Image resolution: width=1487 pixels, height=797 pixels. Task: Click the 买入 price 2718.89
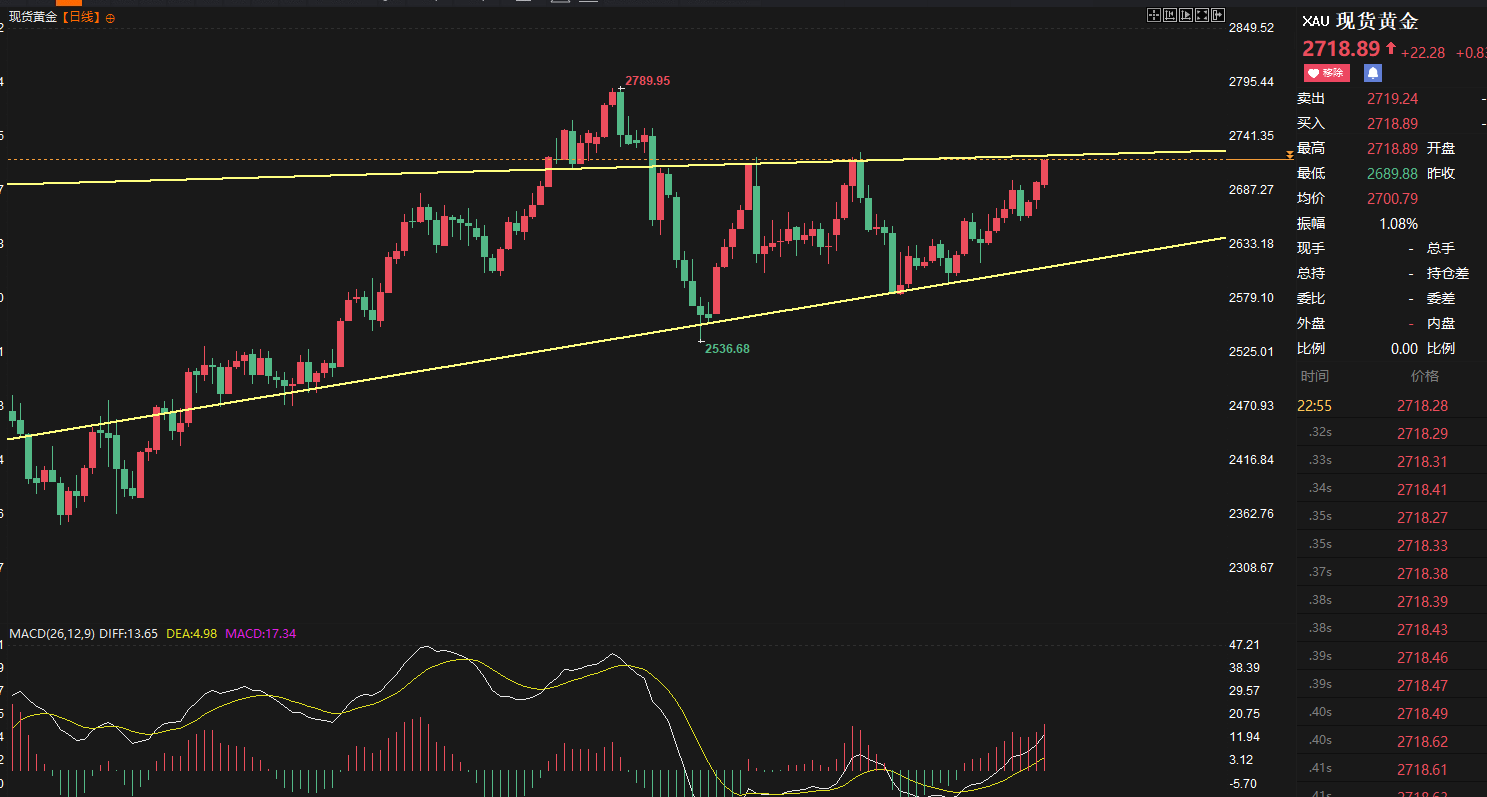click(x=1393, y=123)
